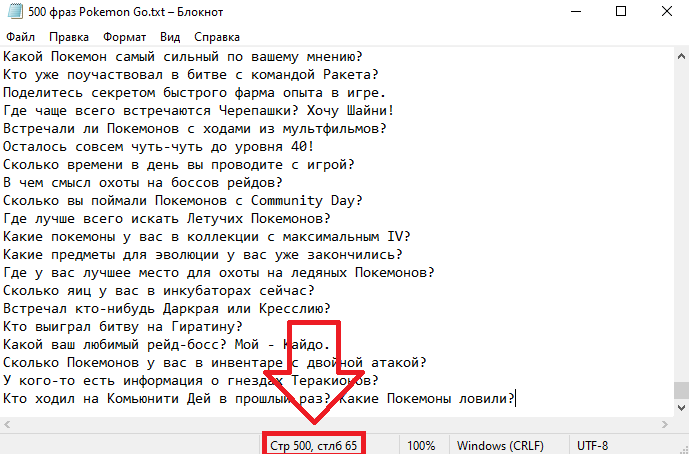The height and width of the screenshot is (454, 689).
Task: Click the 100% zoom level in the status bar
Action: 421,445
